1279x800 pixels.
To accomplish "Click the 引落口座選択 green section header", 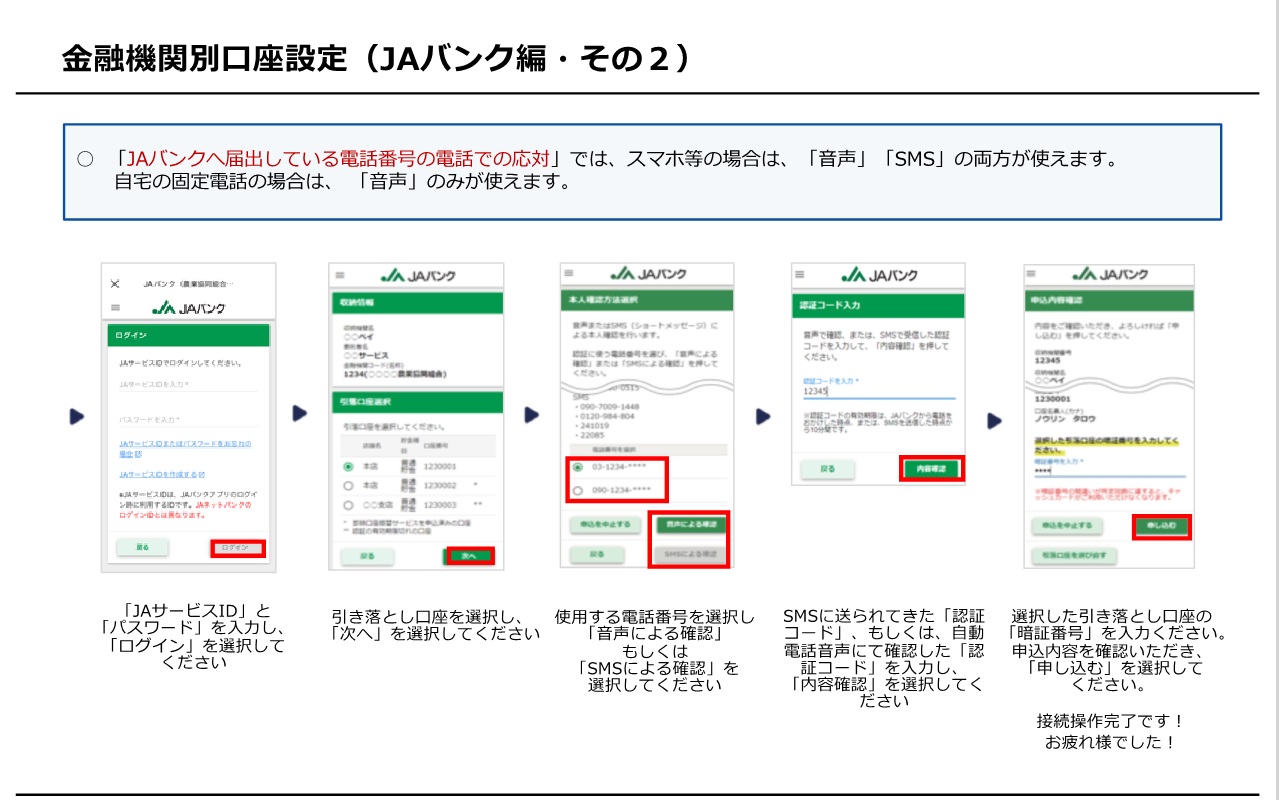I will [418, 402].
